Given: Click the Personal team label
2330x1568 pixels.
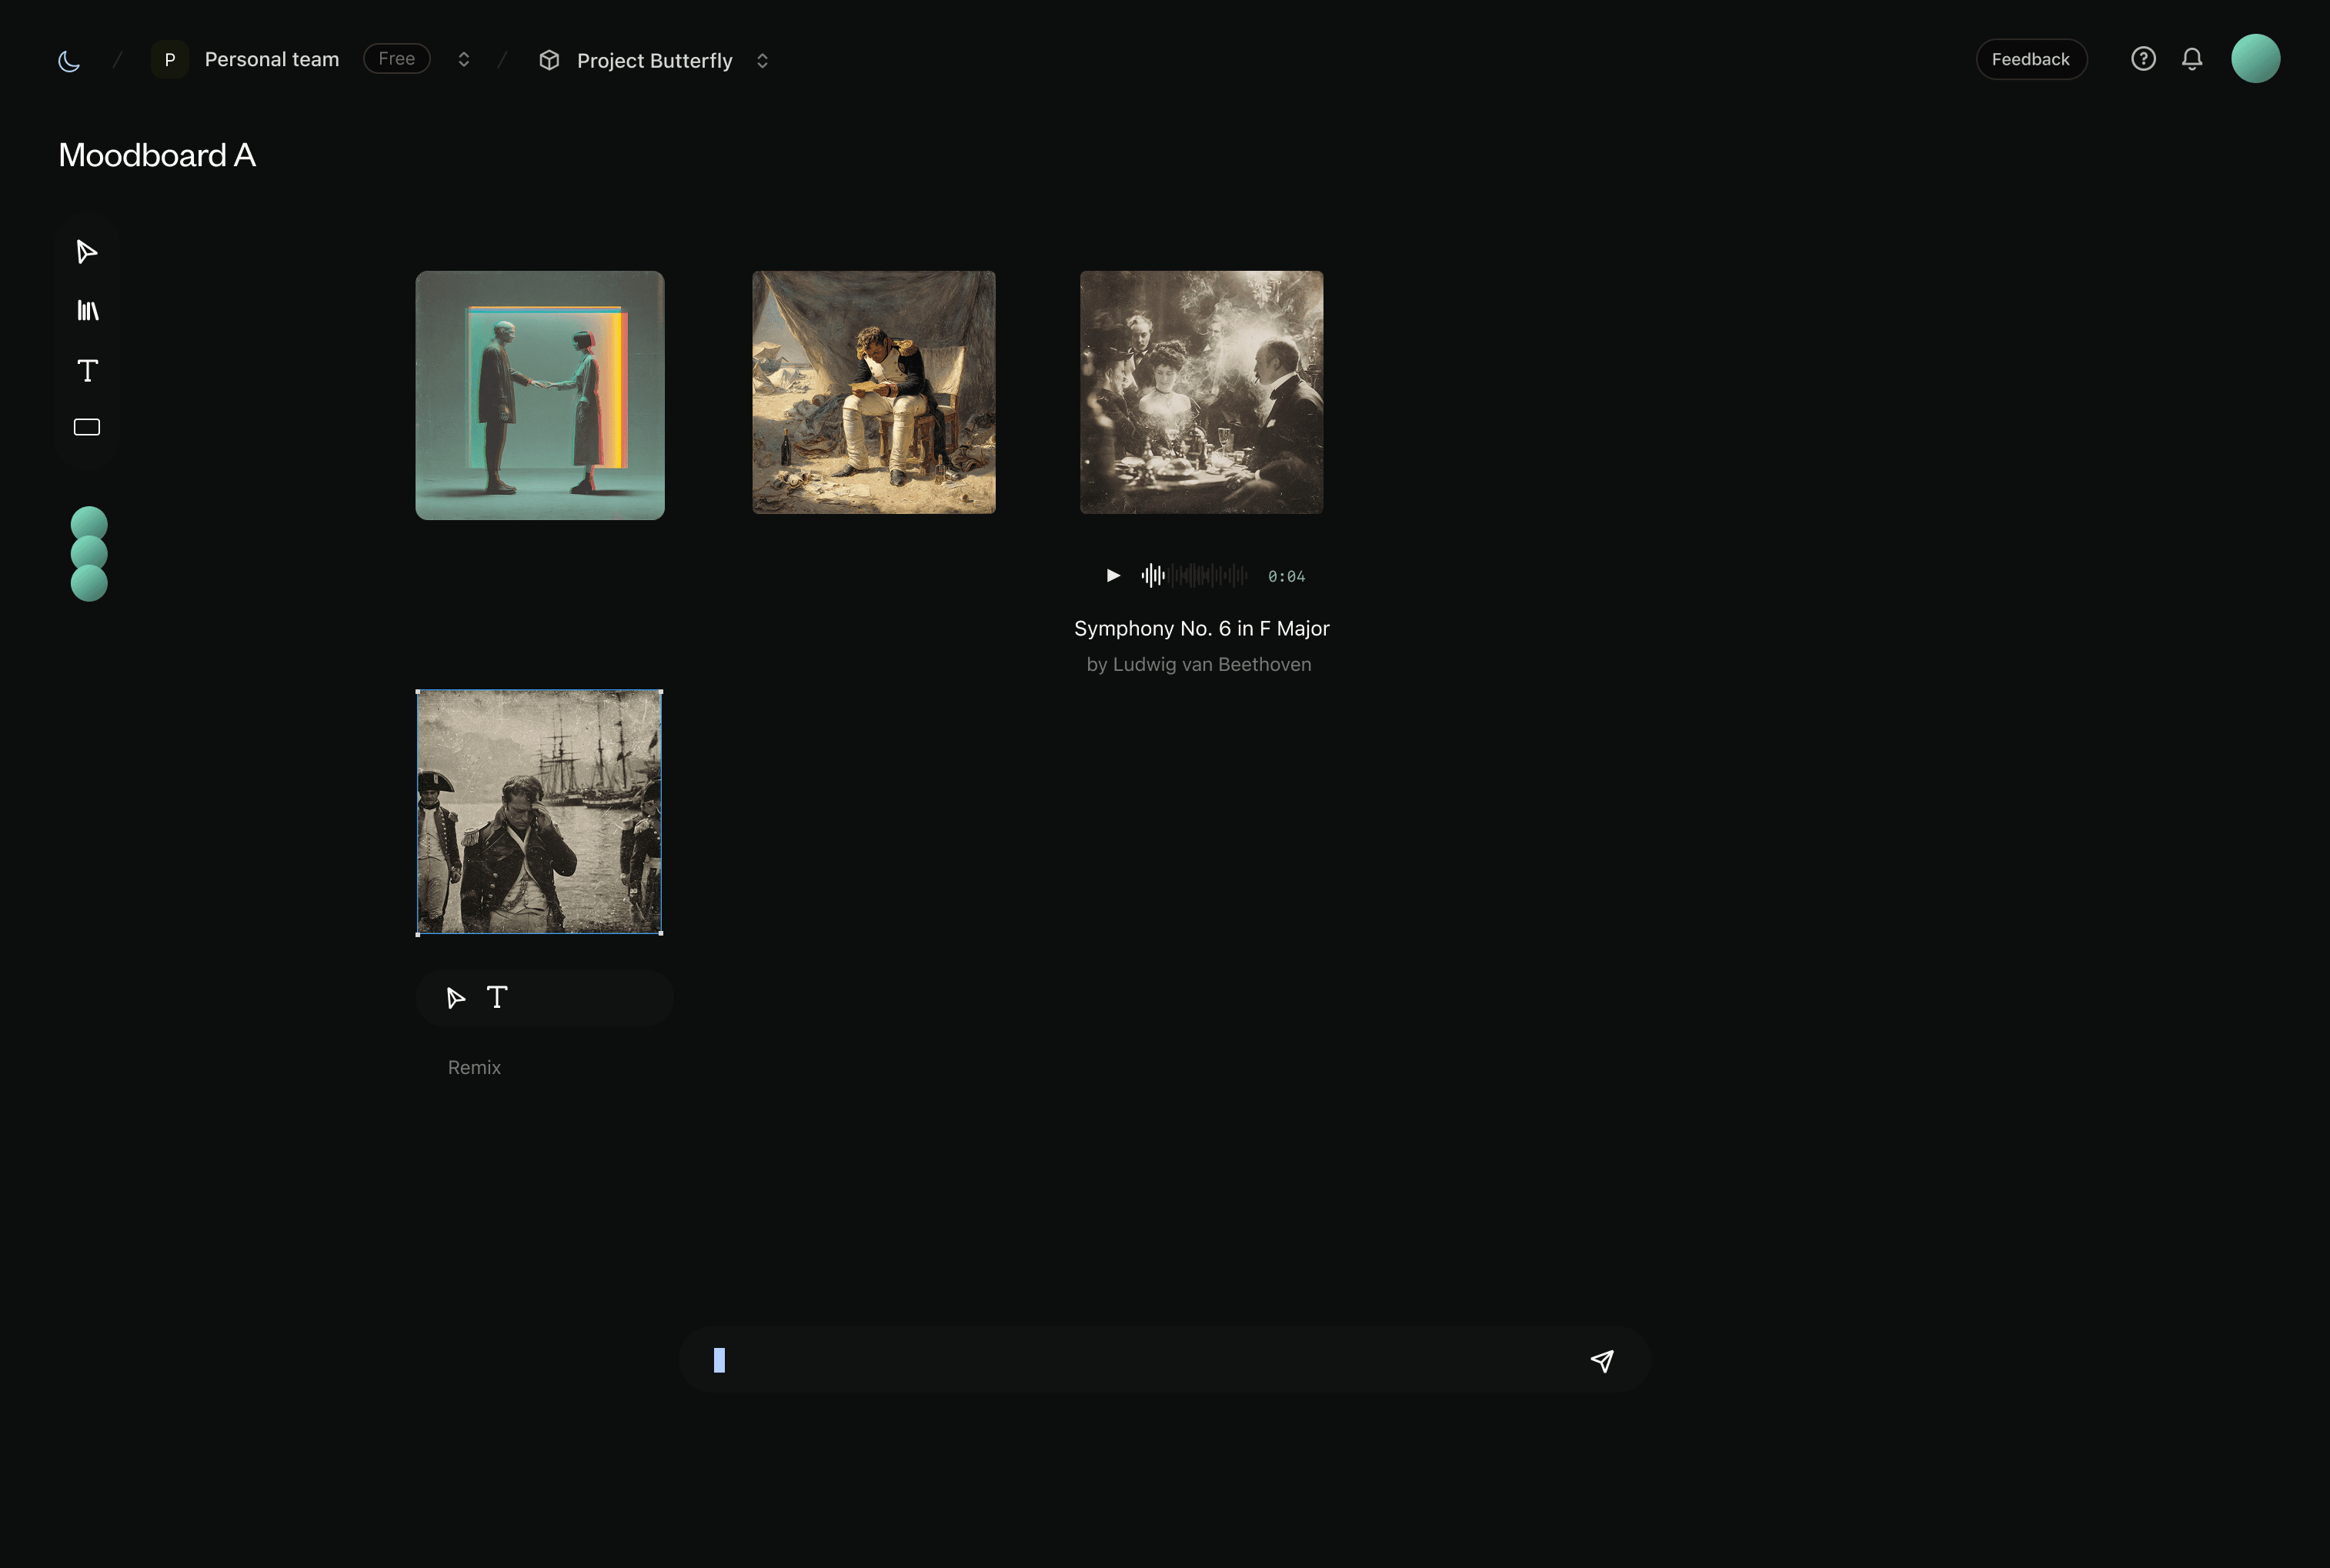Looking at the screenshot, I should point(272,60).
